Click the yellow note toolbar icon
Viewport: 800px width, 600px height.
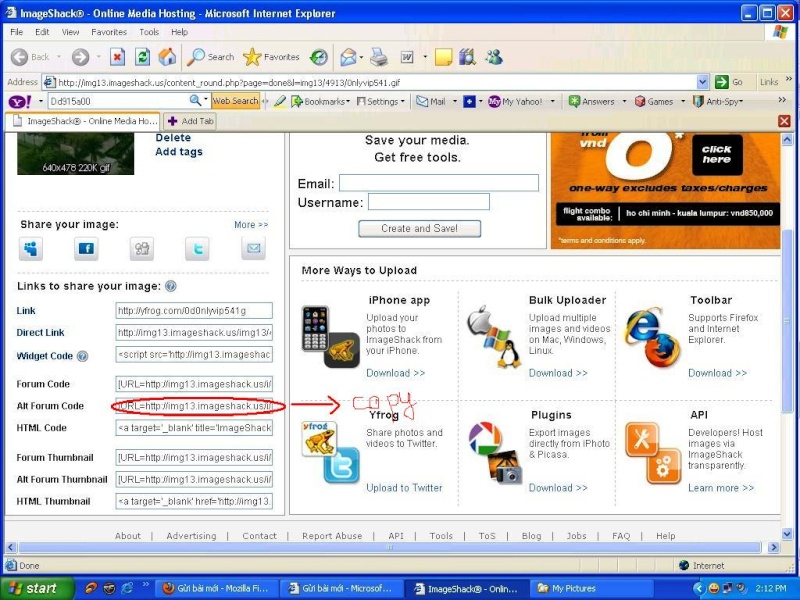click(443, 57)
